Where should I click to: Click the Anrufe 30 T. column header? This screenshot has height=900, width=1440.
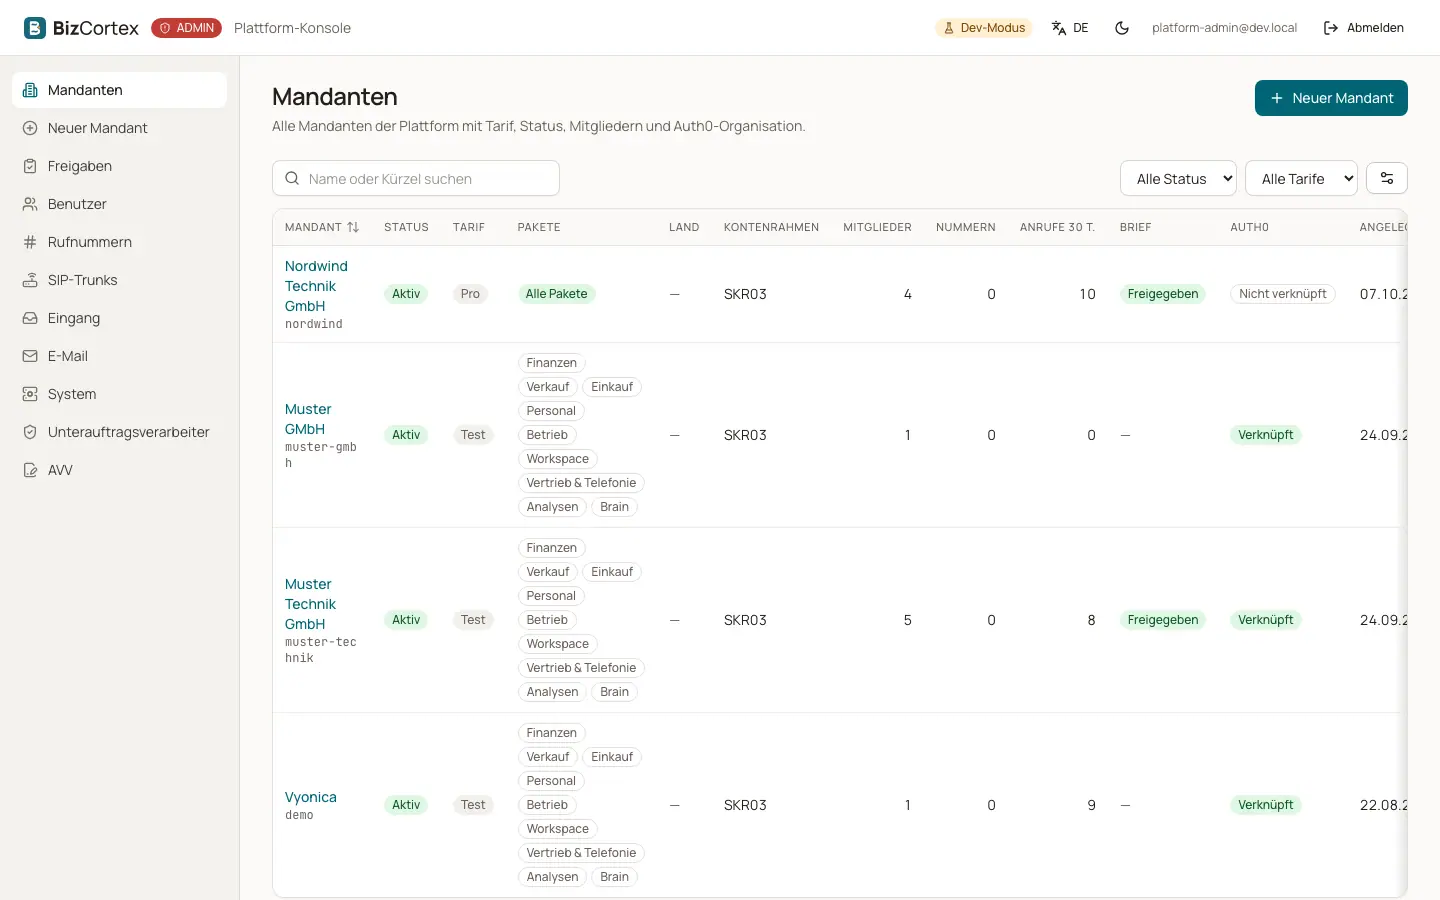coord(1057,227)
